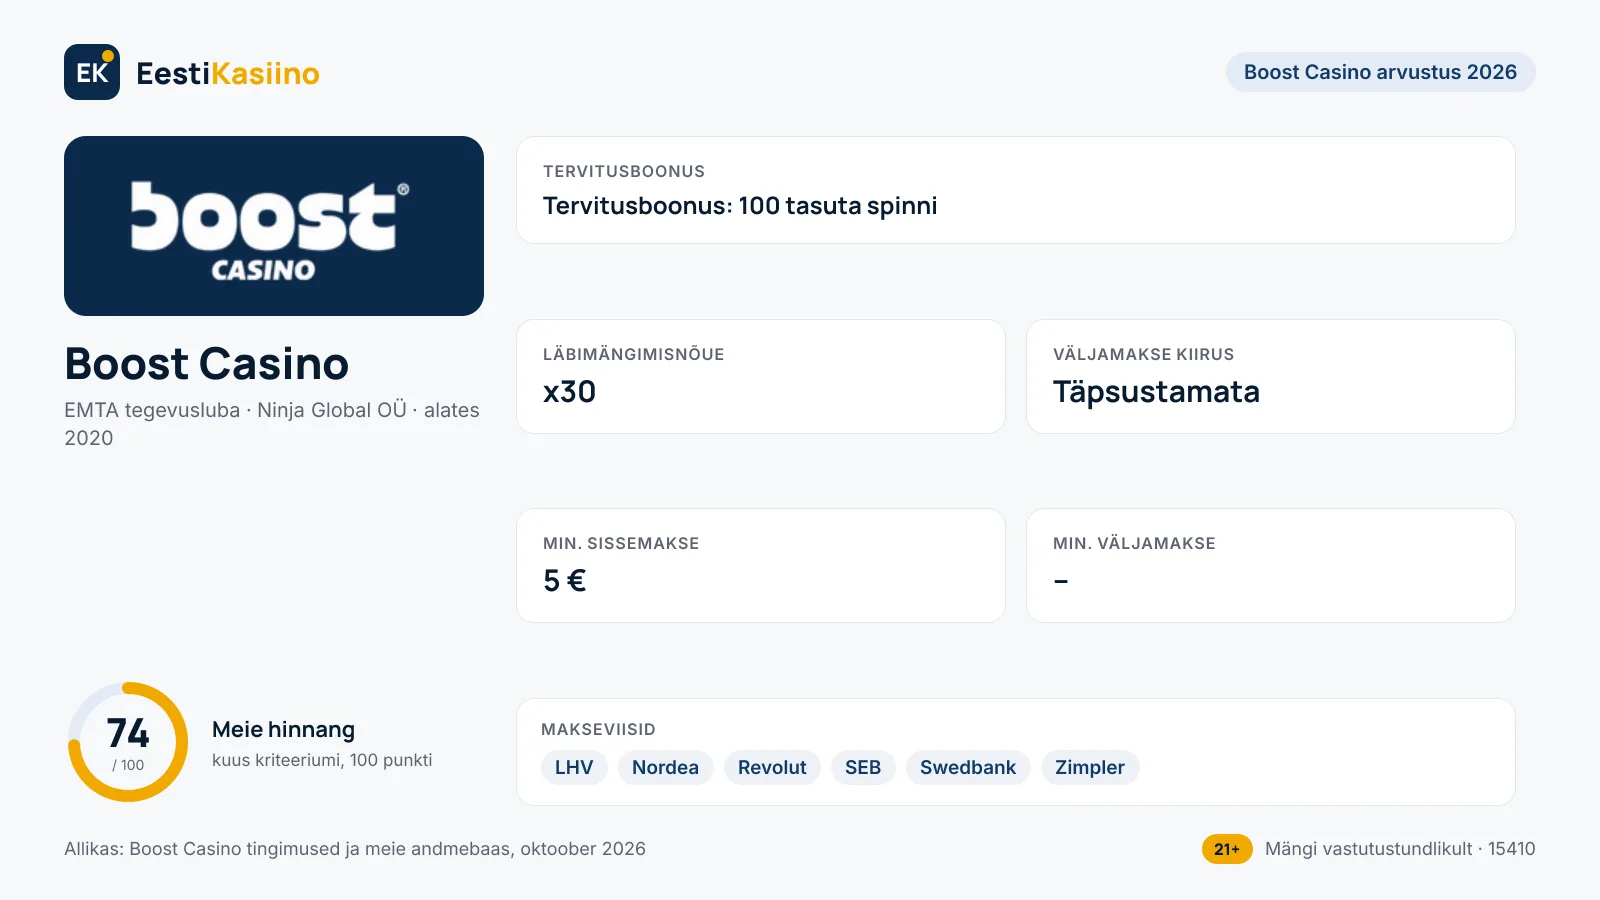Click the 74 score rating ring

128,742
